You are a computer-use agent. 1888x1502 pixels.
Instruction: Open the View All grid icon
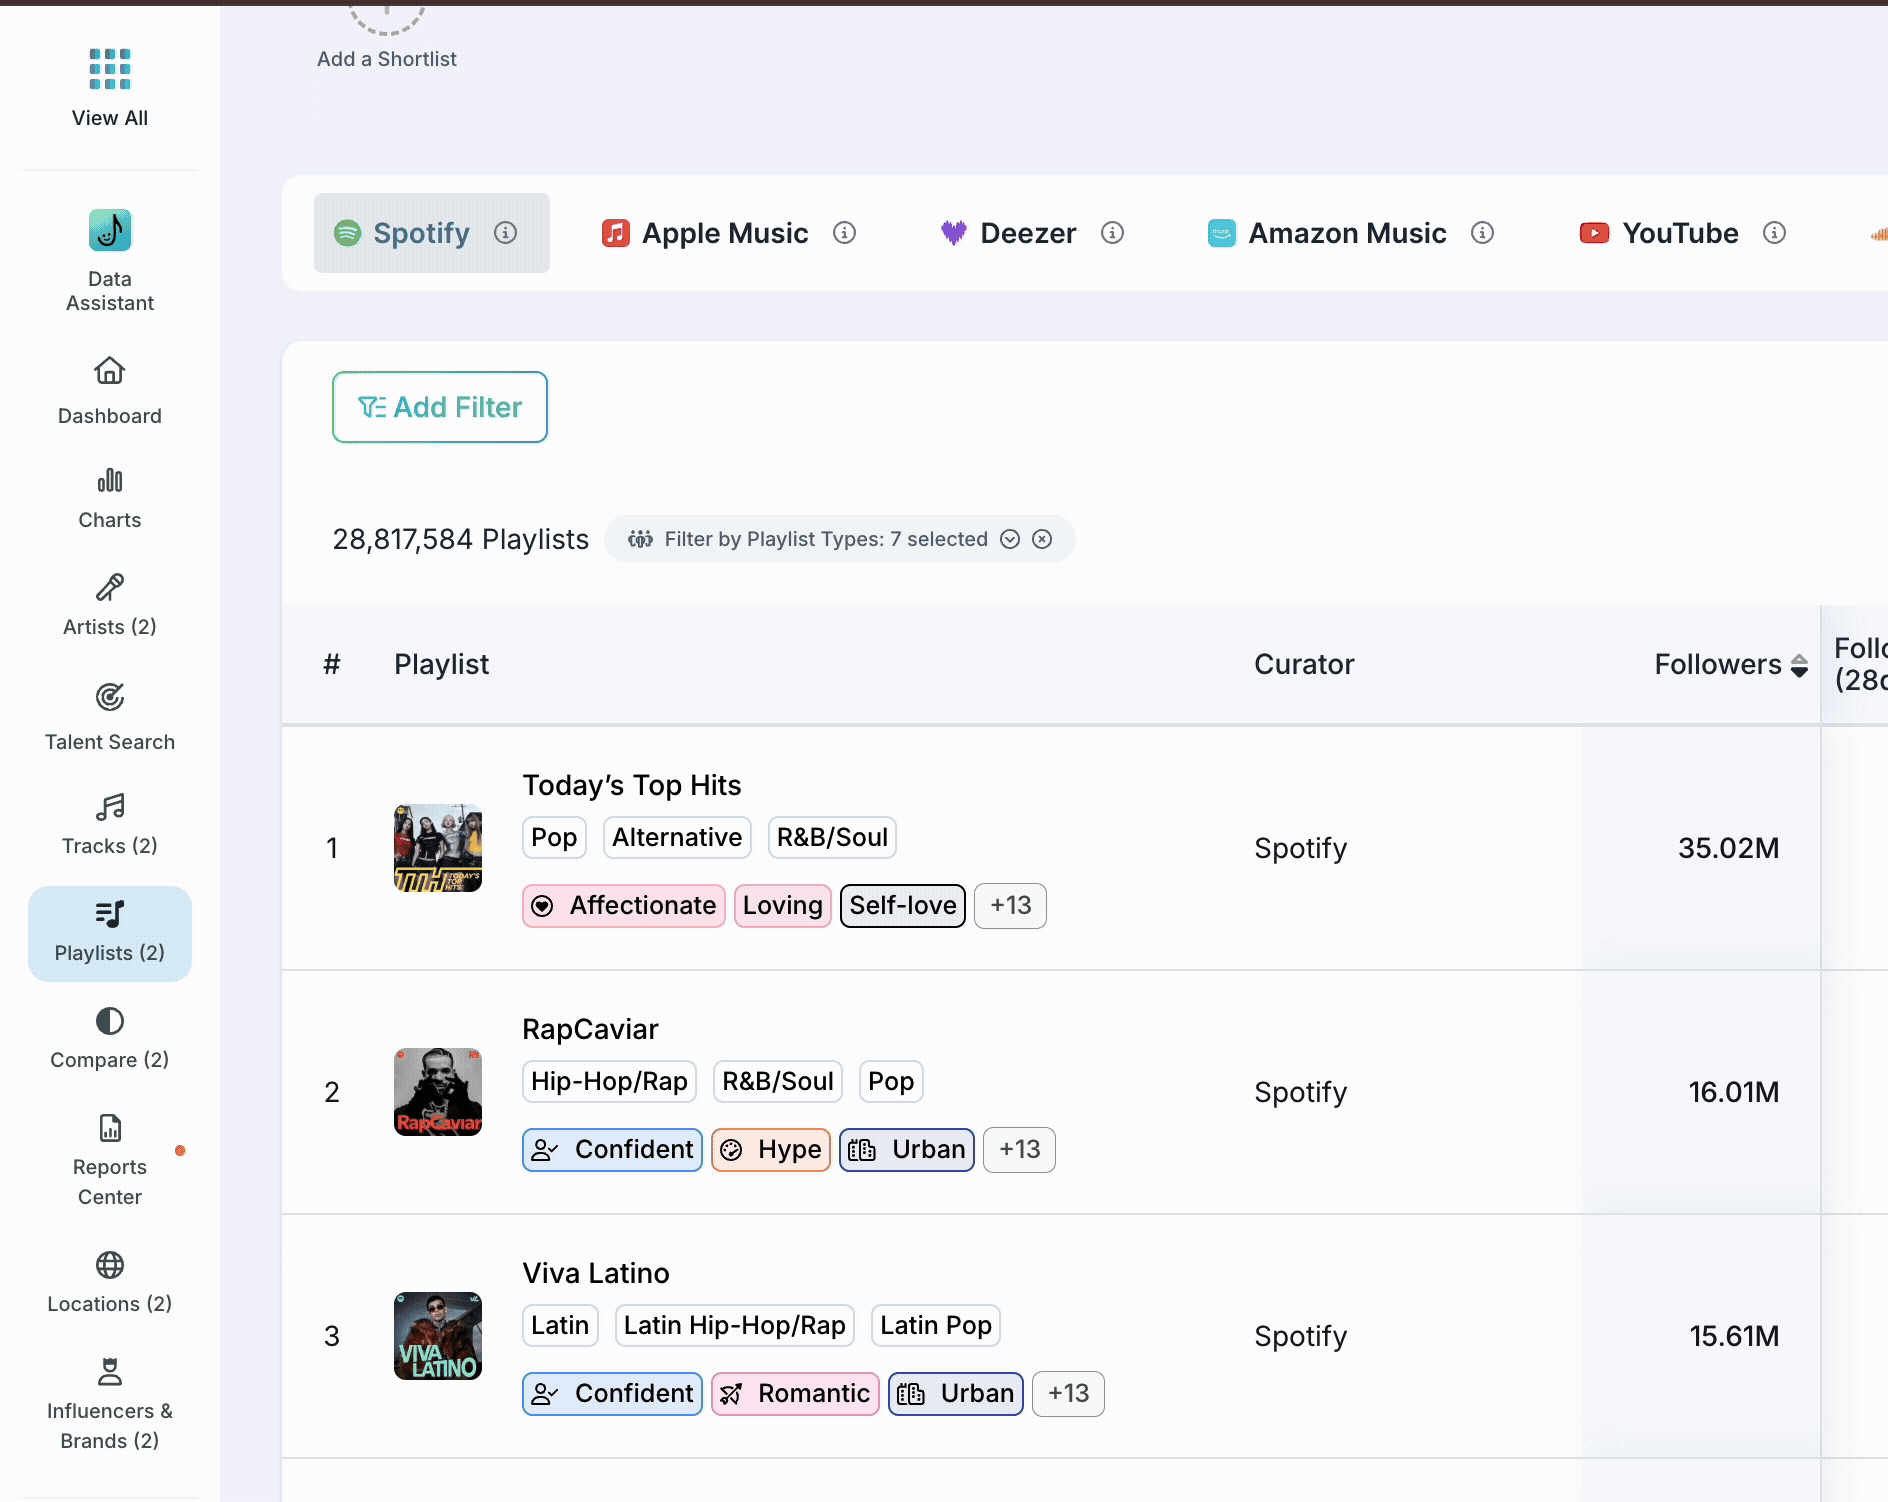click(110, 69)
